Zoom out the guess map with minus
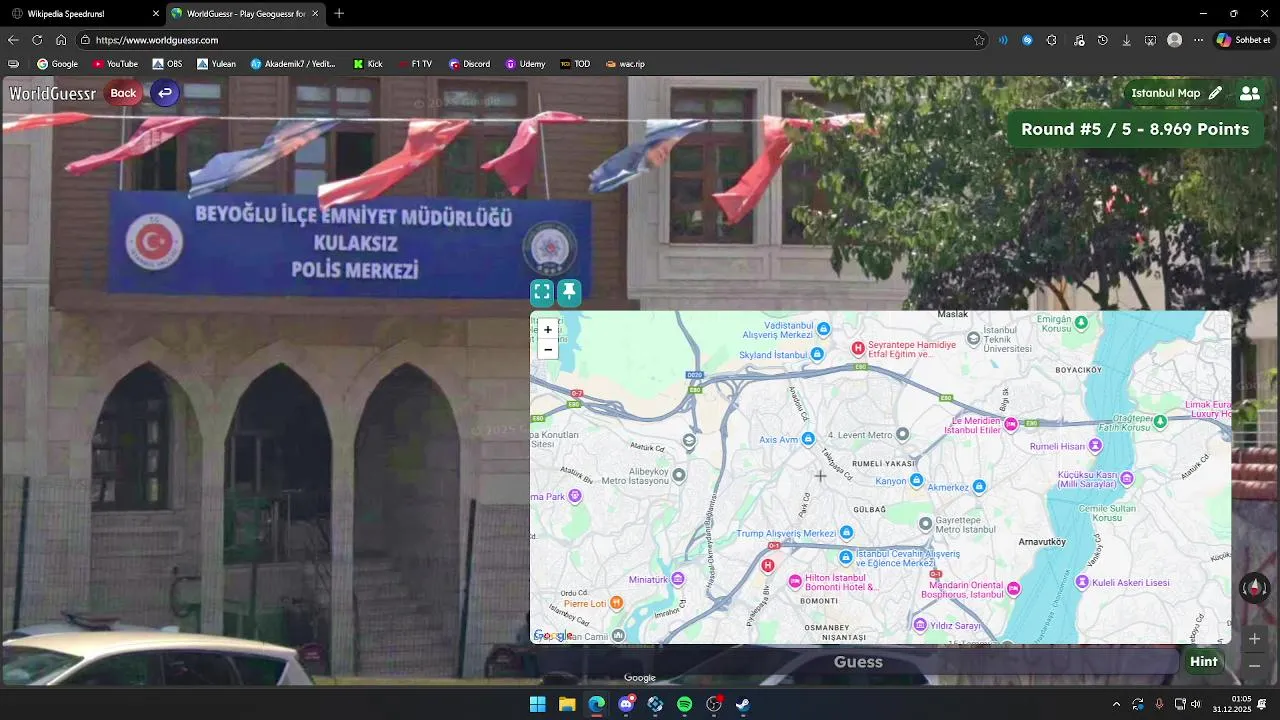 tap(547, 349)
